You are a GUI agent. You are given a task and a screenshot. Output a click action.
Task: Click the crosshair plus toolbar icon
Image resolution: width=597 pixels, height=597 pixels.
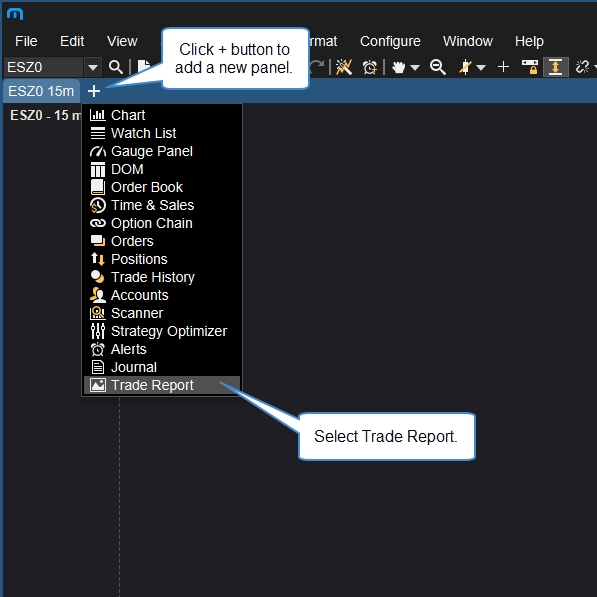503,67
